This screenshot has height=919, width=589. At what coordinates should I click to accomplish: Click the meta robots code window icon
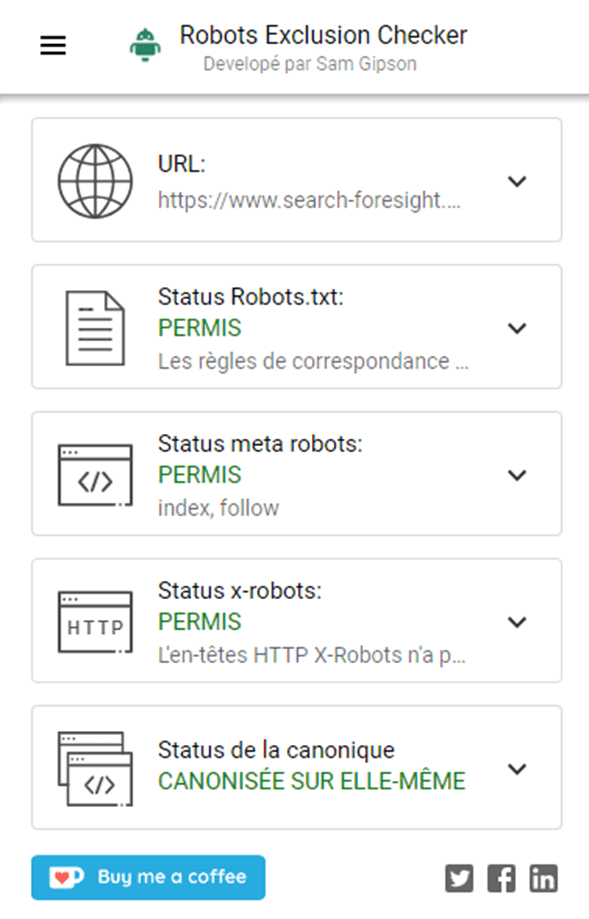(95, 475)
